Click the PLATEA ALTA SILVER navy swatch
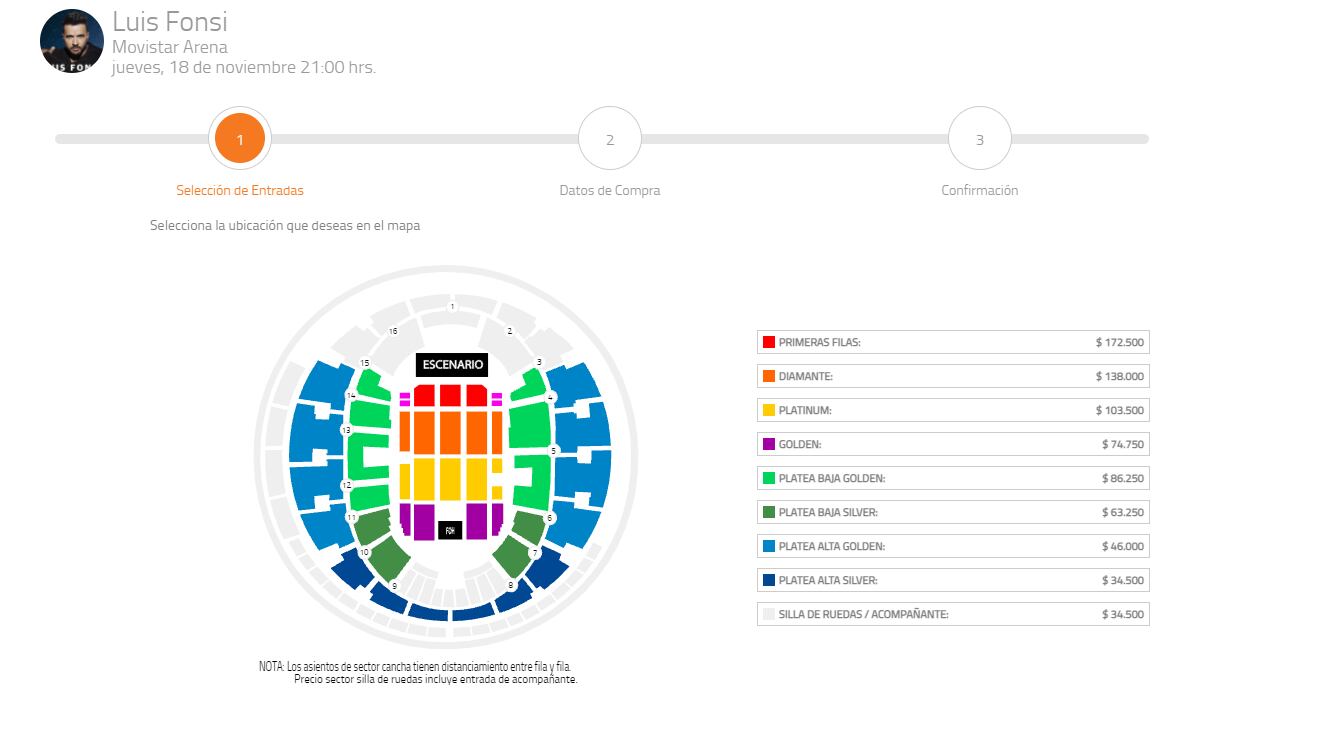Screen dimensions: 1328x744 tap(769, 580)
